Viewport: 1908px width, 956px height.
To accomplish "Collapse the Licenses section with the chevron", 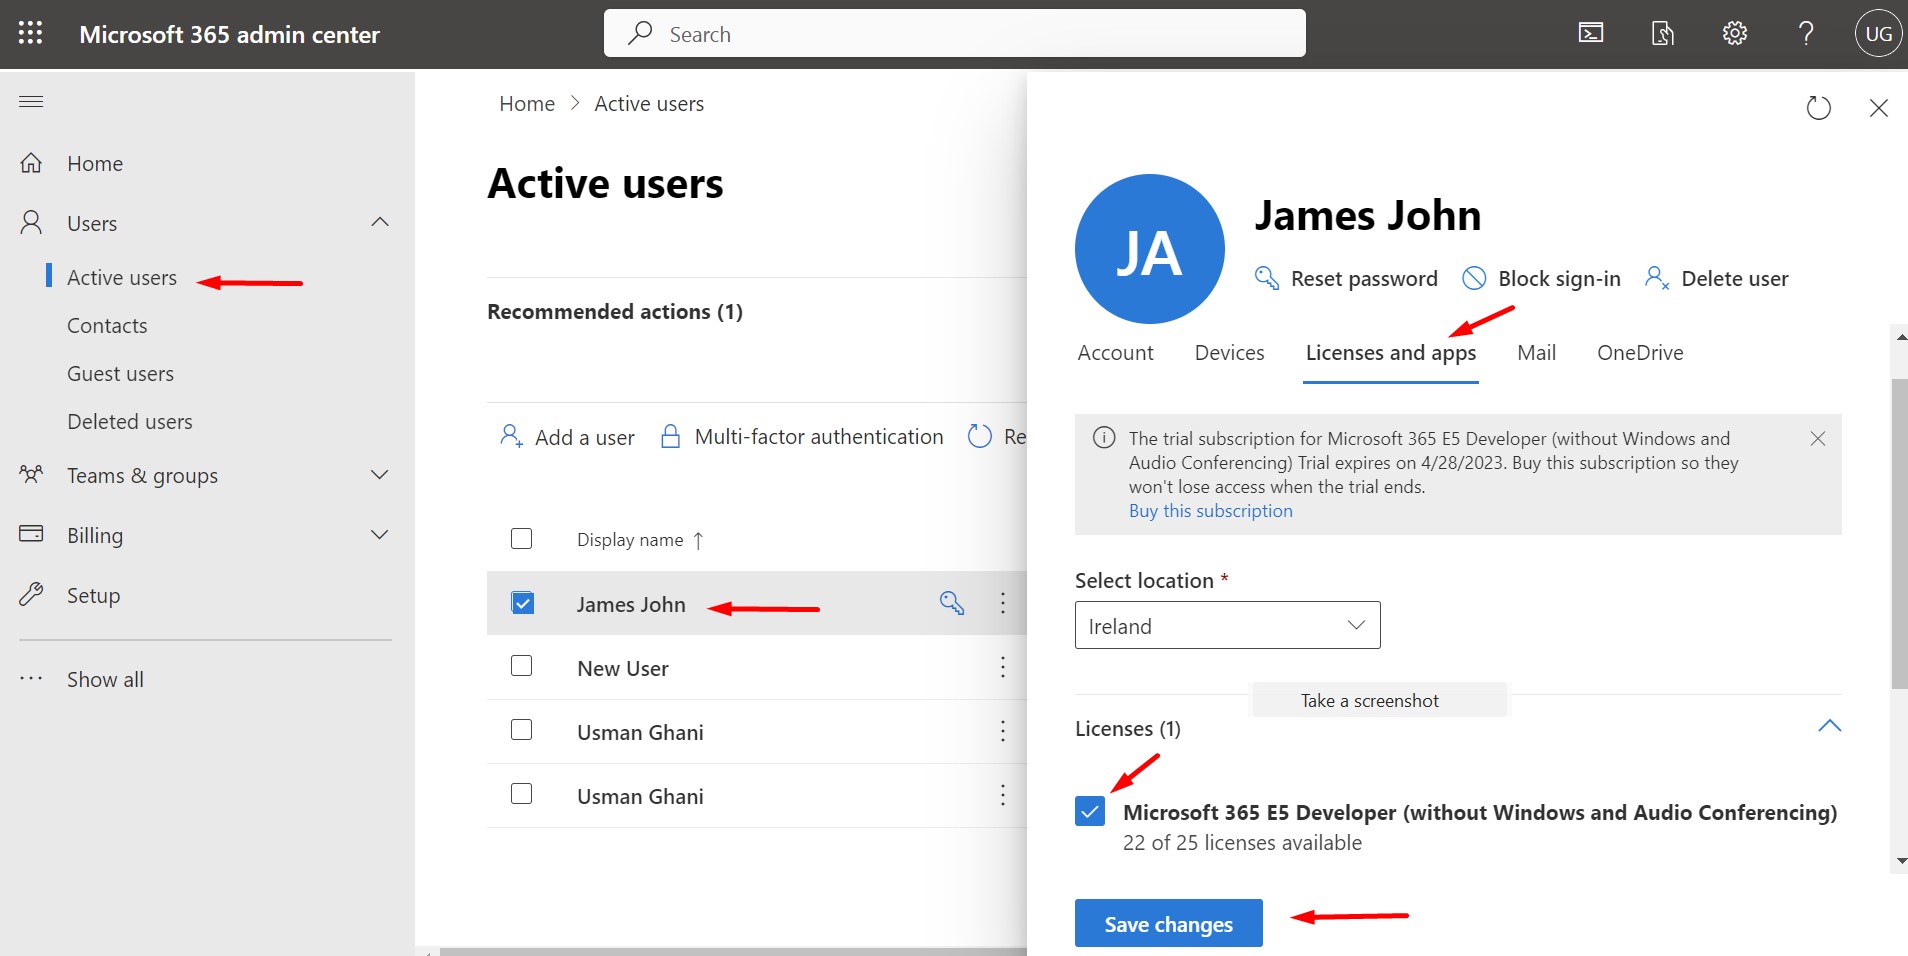I will click(1831, 726).
